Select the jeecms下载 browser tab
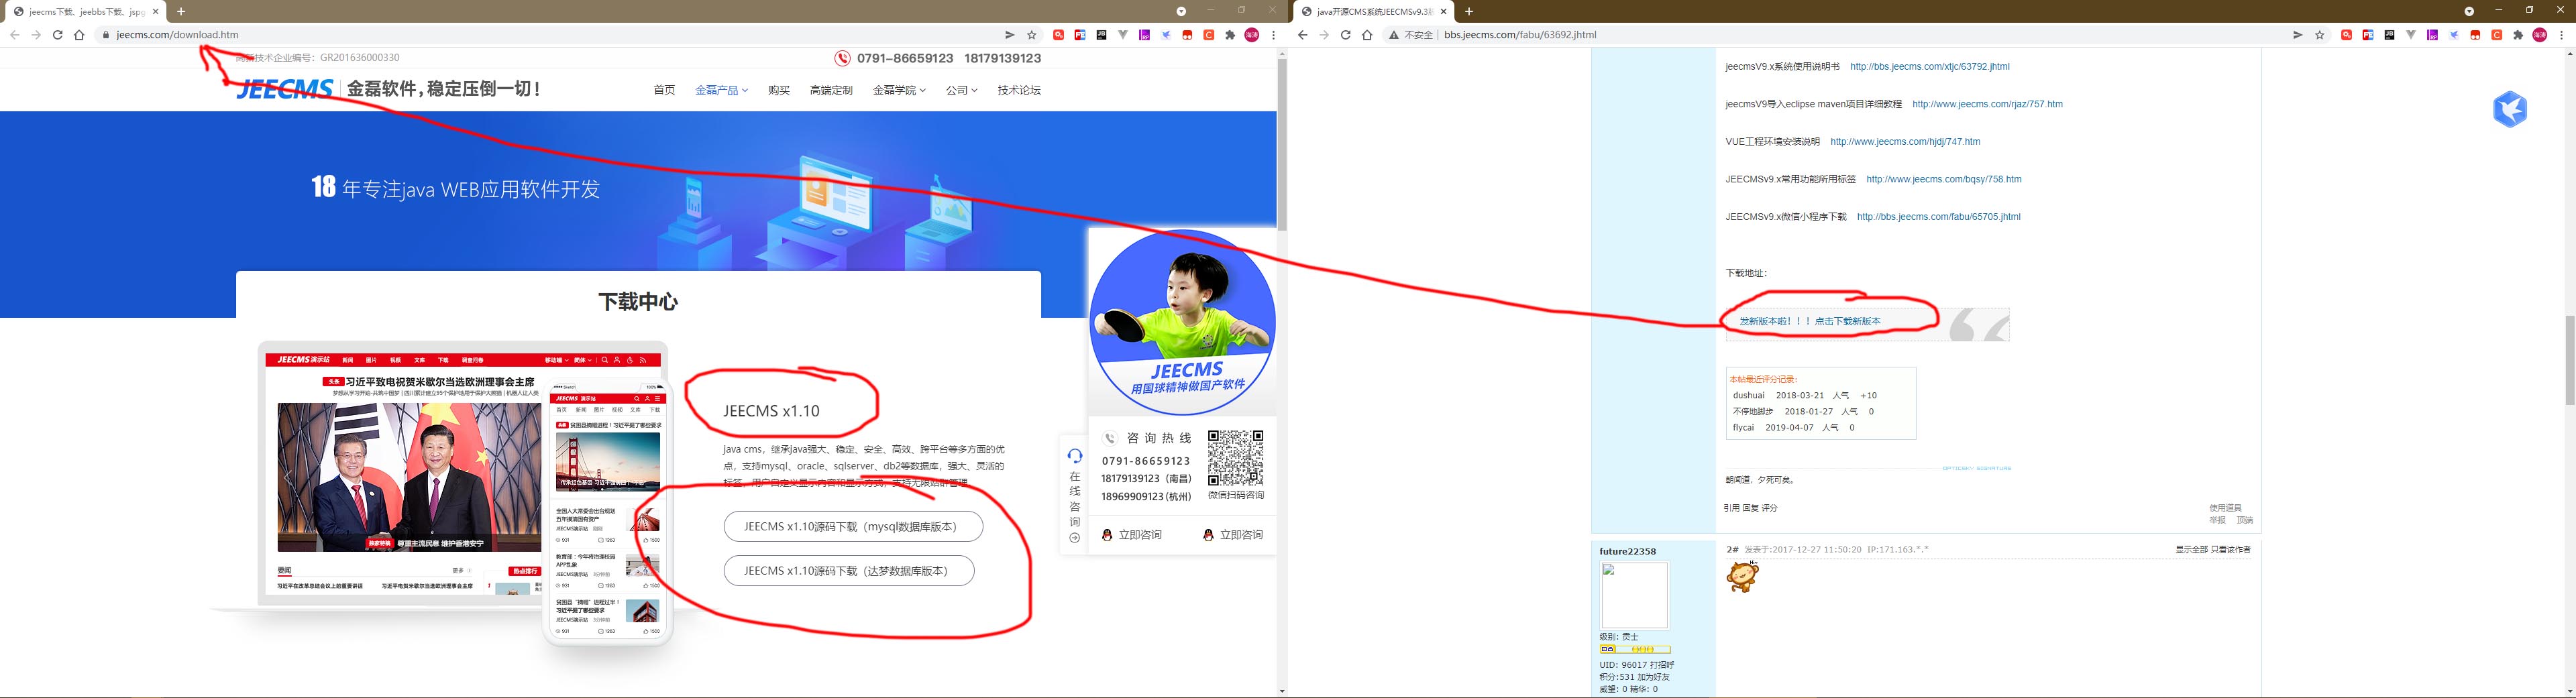 click(86, 12)
